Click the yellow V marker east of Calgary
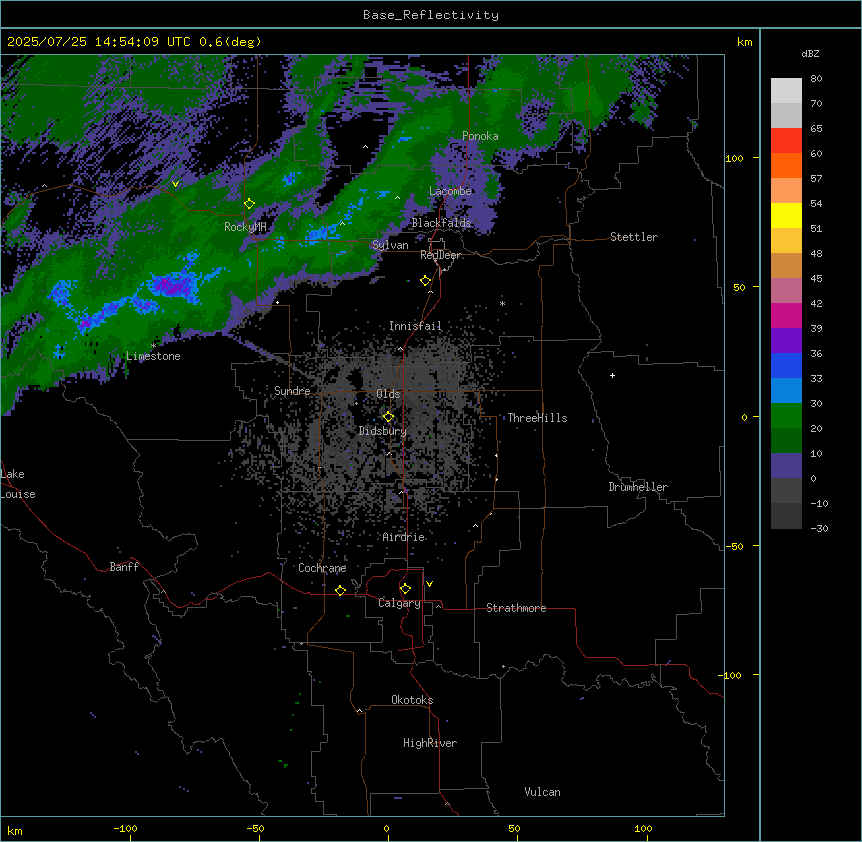Screen dimensions: 862x842 [x=429, y=584]
